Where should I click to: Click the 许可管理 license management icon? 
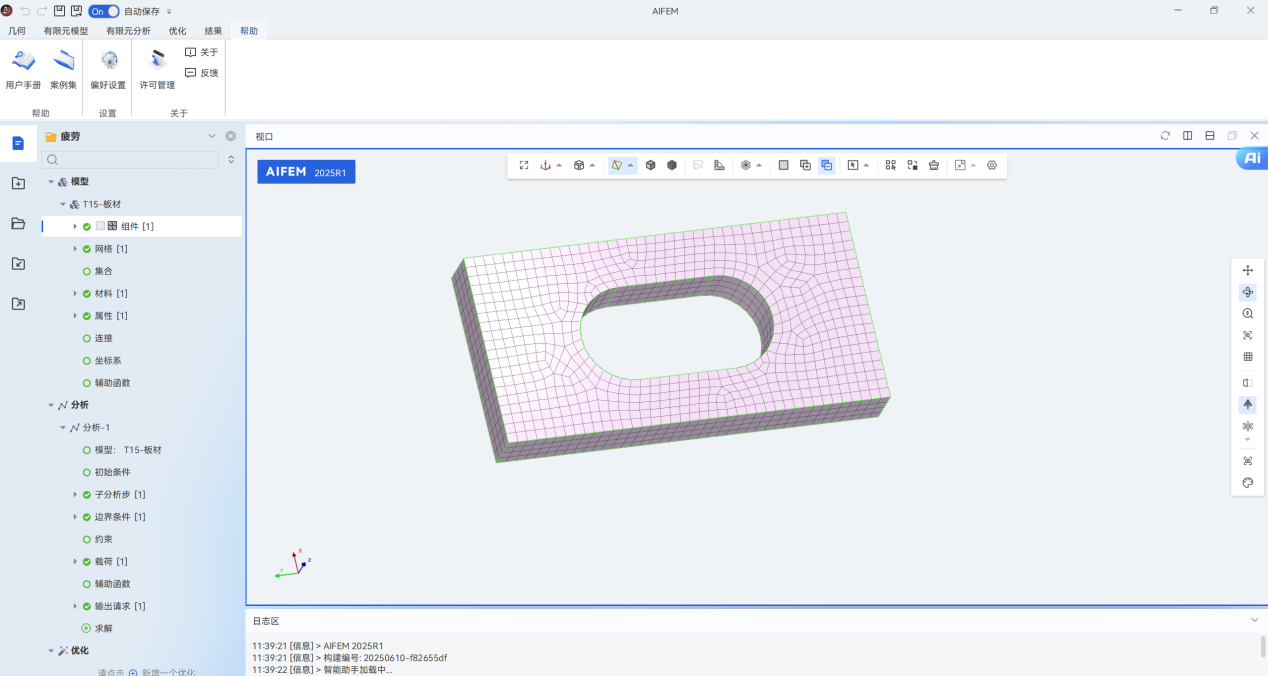[157, 68]
